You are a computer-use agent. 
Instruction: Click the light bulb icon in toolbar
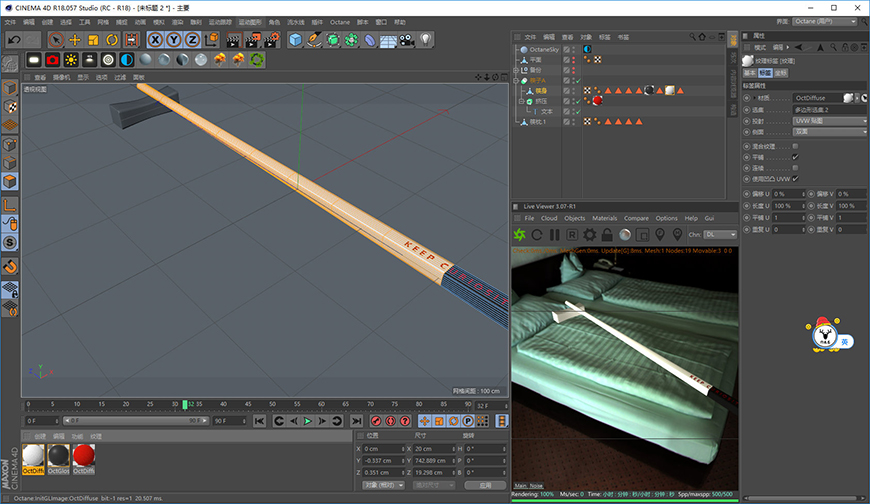pyautogui.click(x=426, y=40)
